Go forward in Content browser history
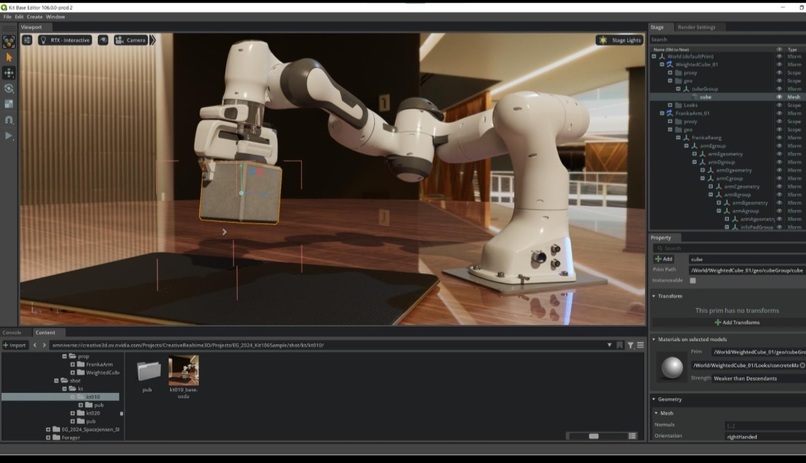806x463 pixels. coord(44,345)
